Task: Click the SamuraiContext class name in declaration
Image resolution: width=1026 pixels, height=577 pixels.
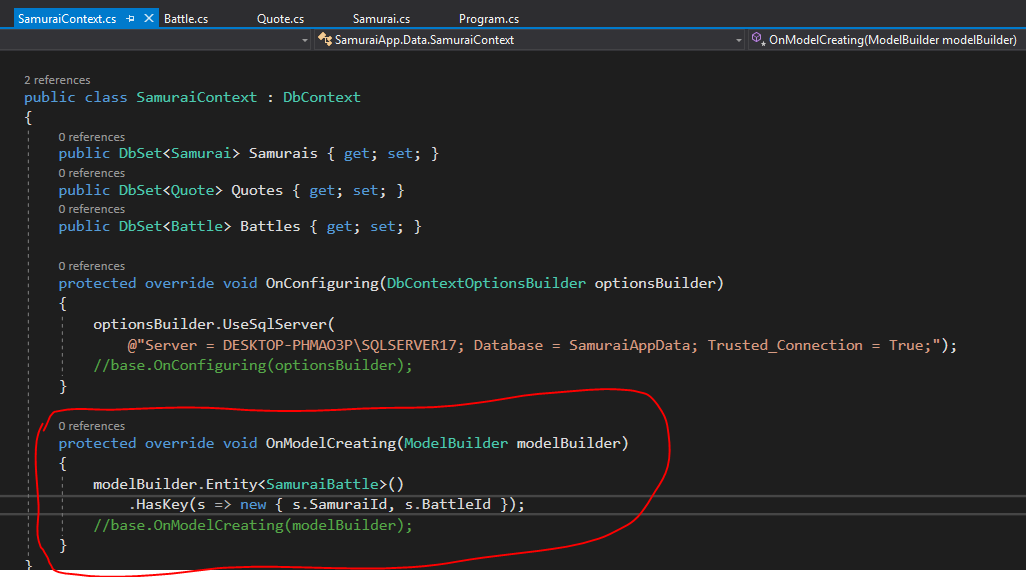Action: tap(197, 97)
